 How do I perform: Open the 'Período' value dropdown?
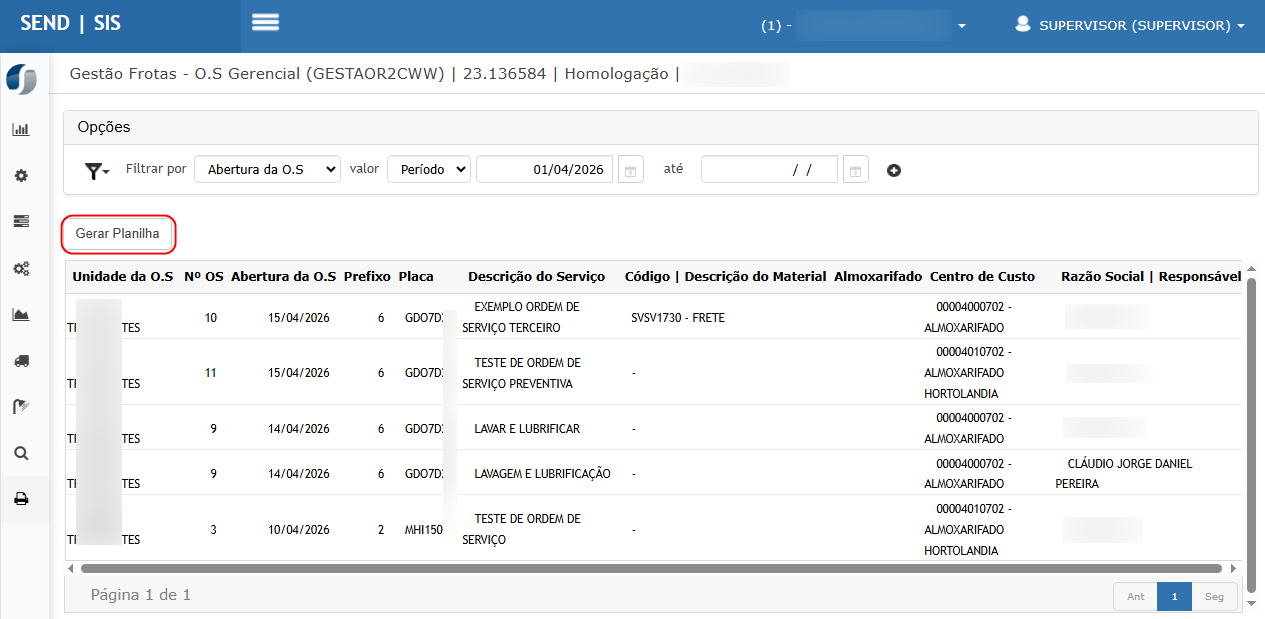click(x=428, y=170)
